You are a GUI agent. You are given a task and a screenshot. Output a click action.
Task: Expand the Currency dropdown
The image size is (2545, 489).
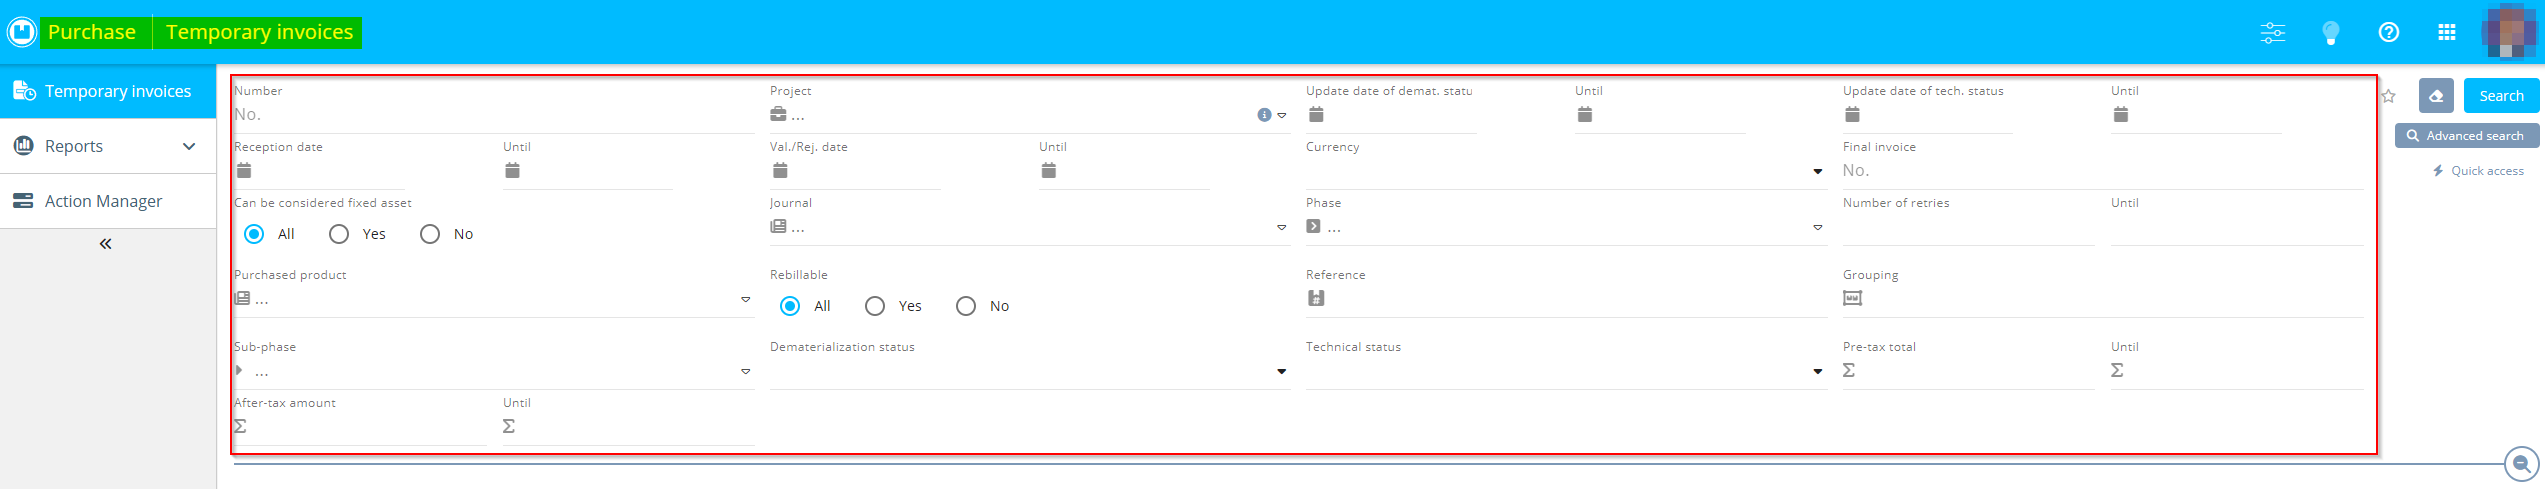click(1817, 172)
